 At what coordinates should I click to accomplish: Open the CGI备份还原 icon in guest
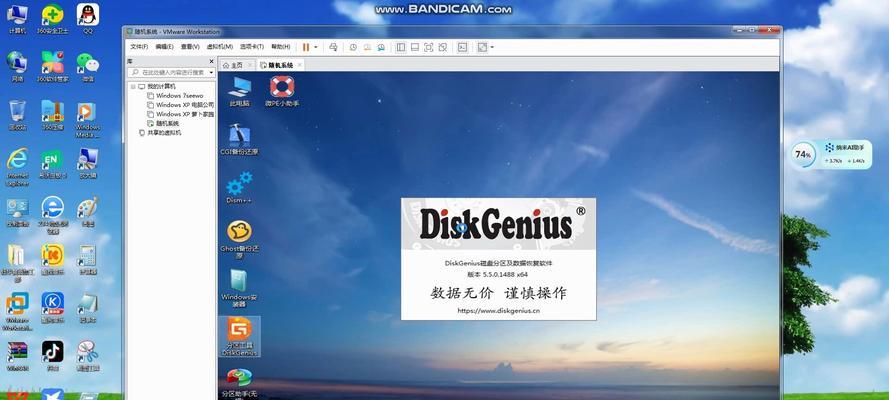click(x=239, y=139)
